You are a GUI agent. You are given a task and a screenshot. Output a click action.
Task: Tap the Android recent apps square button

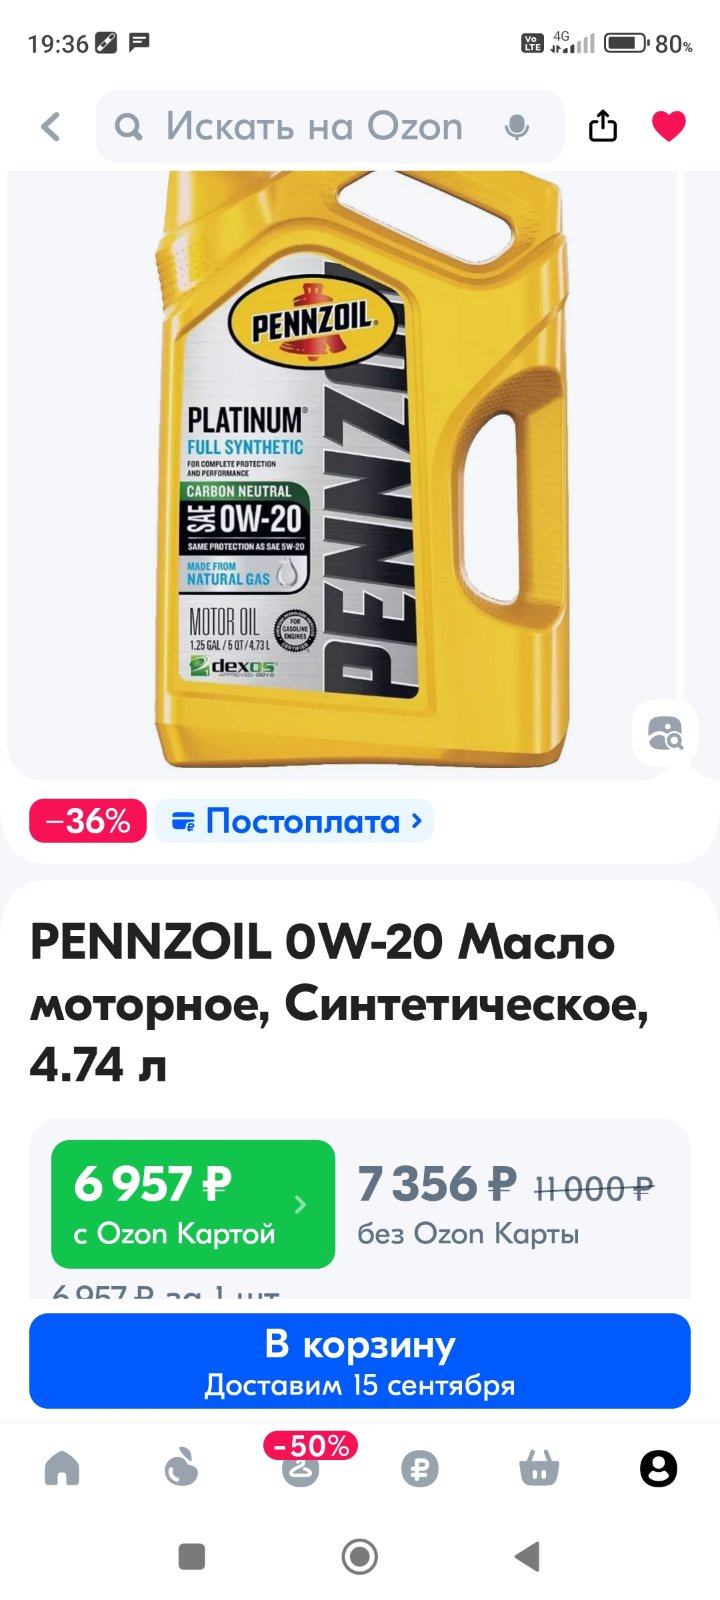(x=191, y=1556)
